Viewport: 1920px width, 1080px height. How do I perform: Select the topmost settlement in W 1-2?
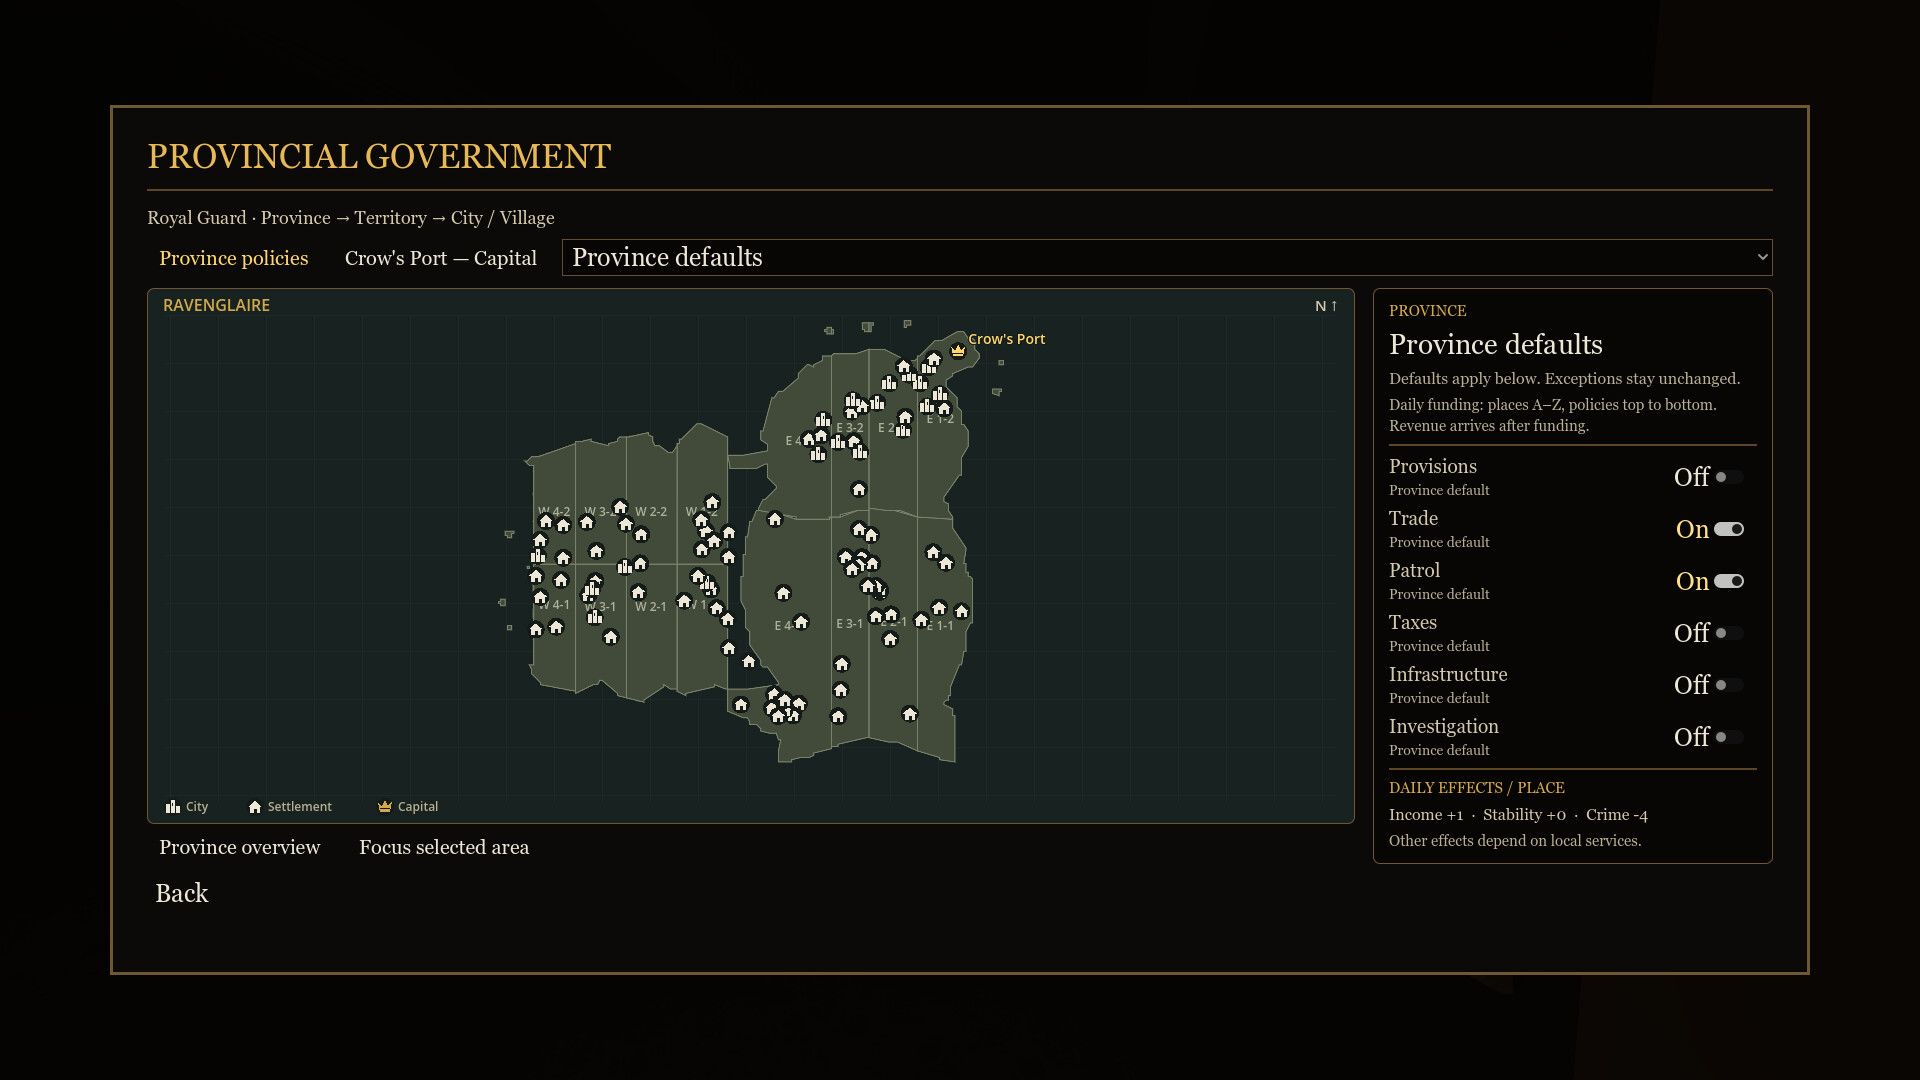[x=712, y=502]
